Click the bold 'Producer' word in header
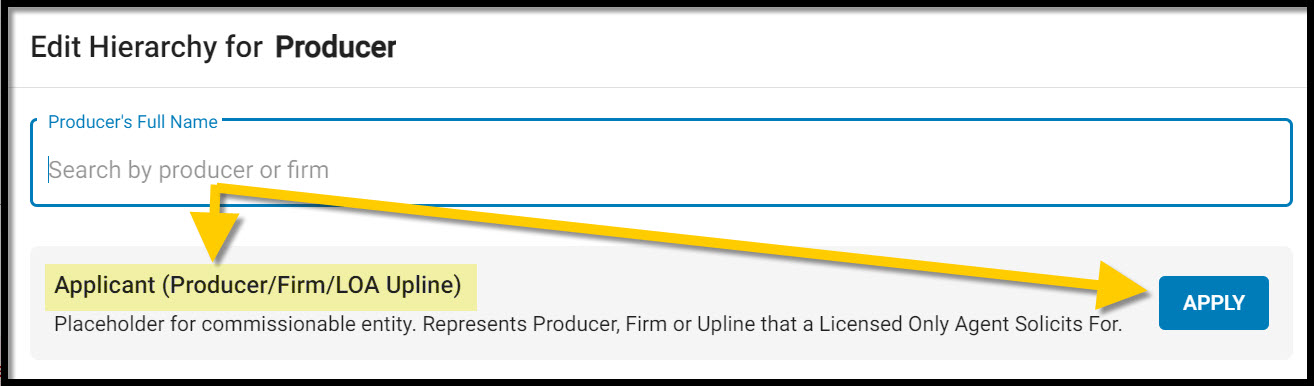Screen dimensions: 1314x386 336,47
